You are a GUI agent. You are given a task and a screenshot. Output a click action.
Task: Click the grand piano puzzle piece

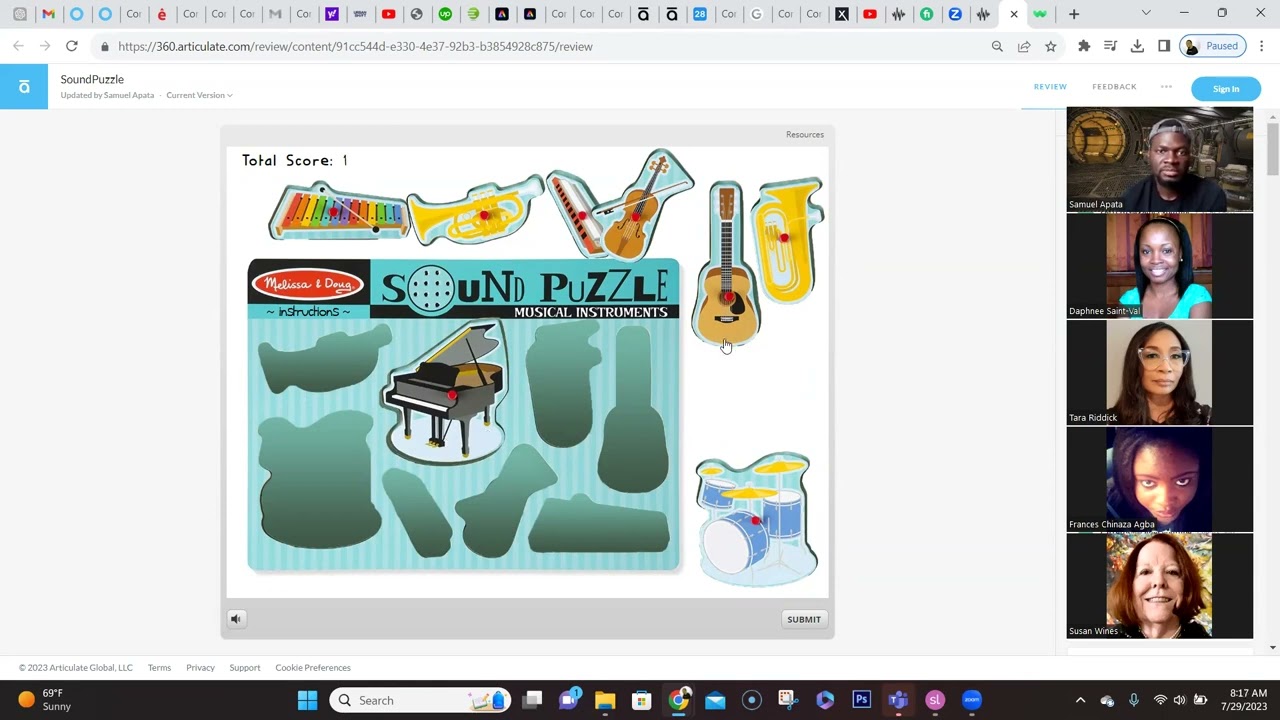(446, 392)
